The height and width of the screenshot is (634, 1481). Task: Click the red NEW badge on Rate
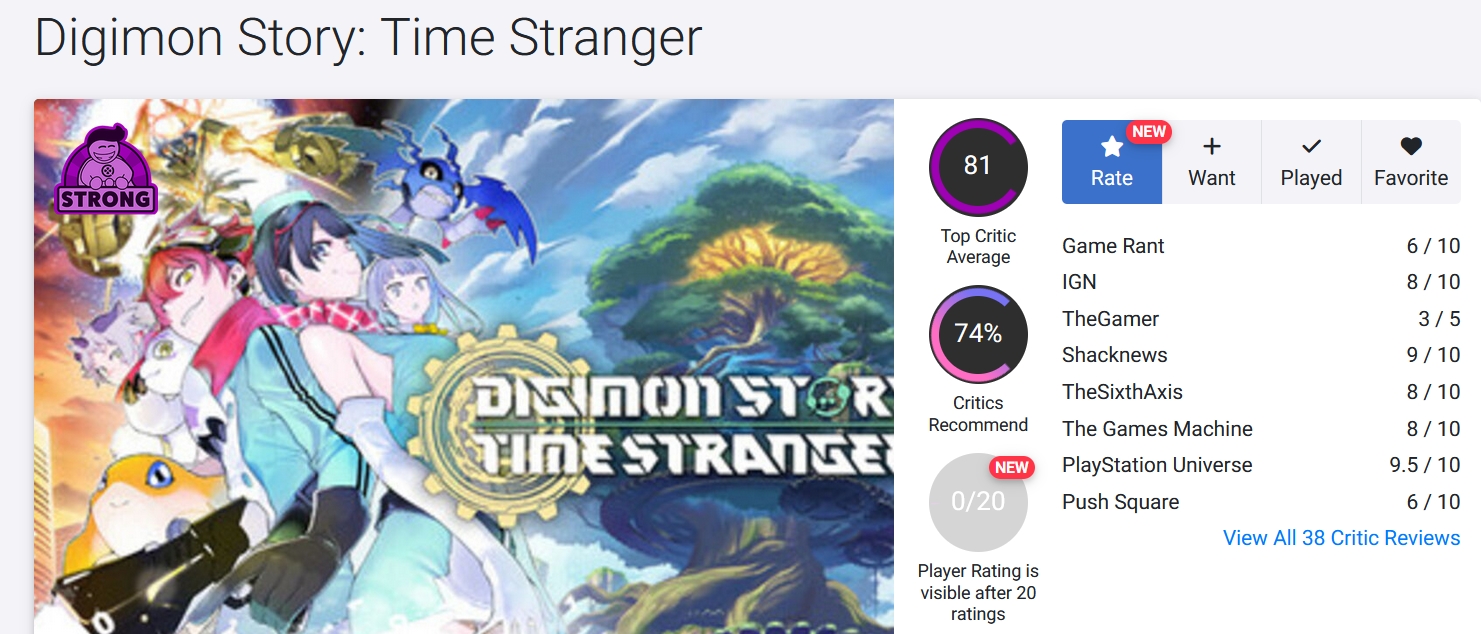point(1149,132)
